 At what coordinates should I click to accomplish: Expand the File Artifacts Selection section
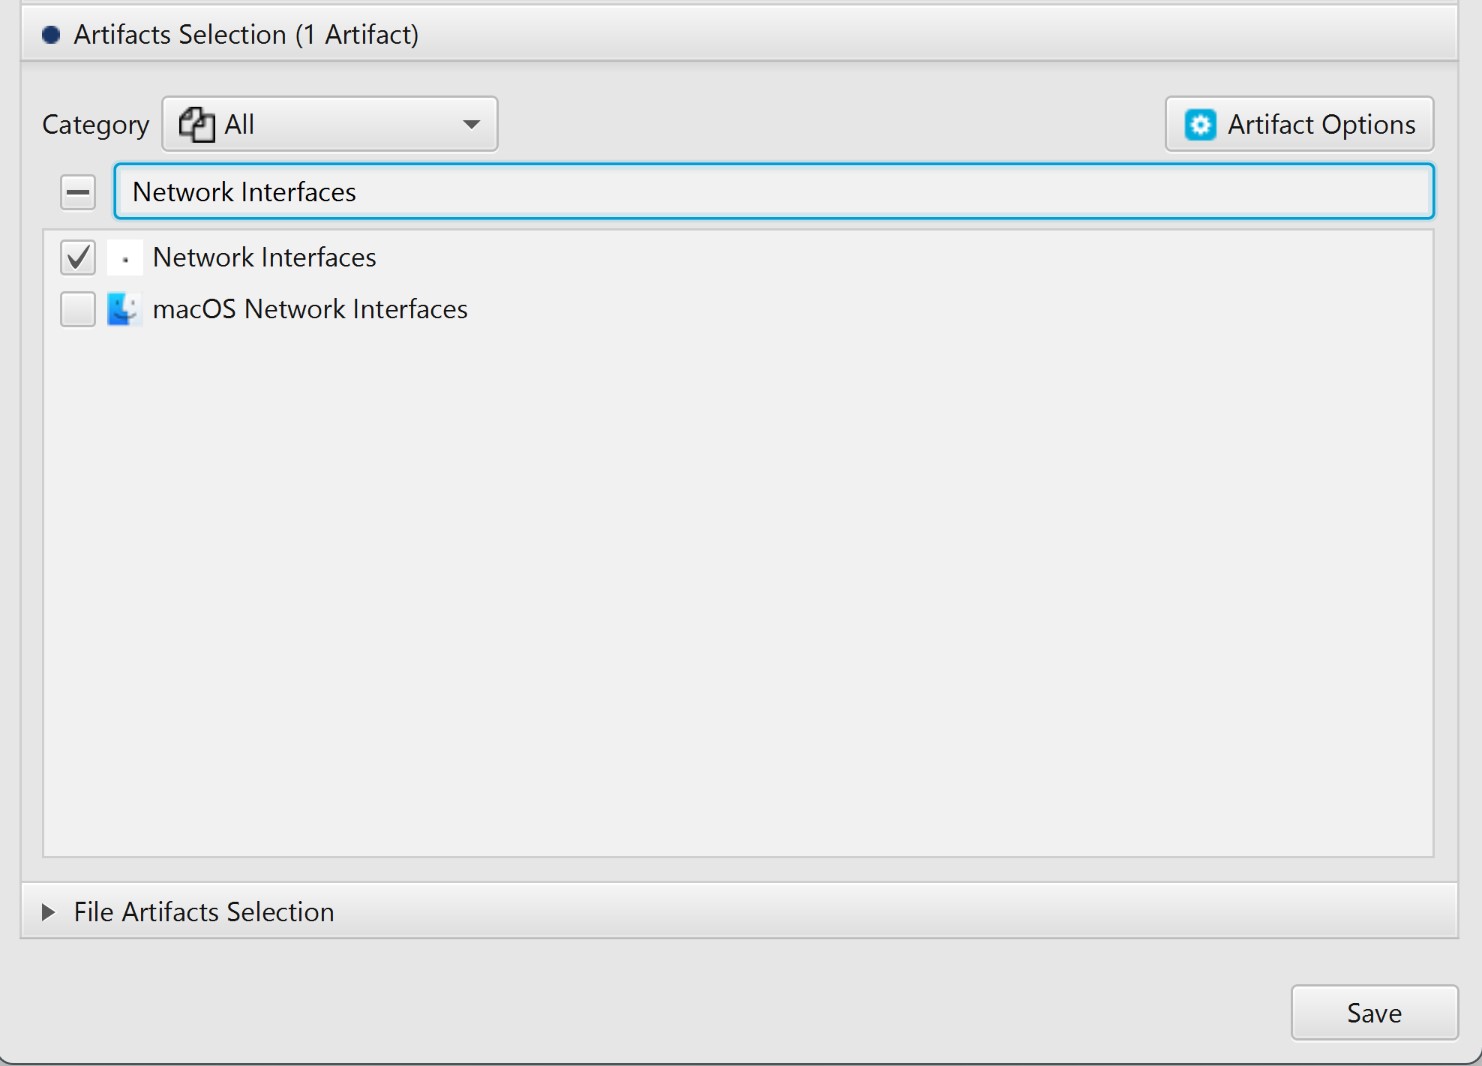click(203, 911)
